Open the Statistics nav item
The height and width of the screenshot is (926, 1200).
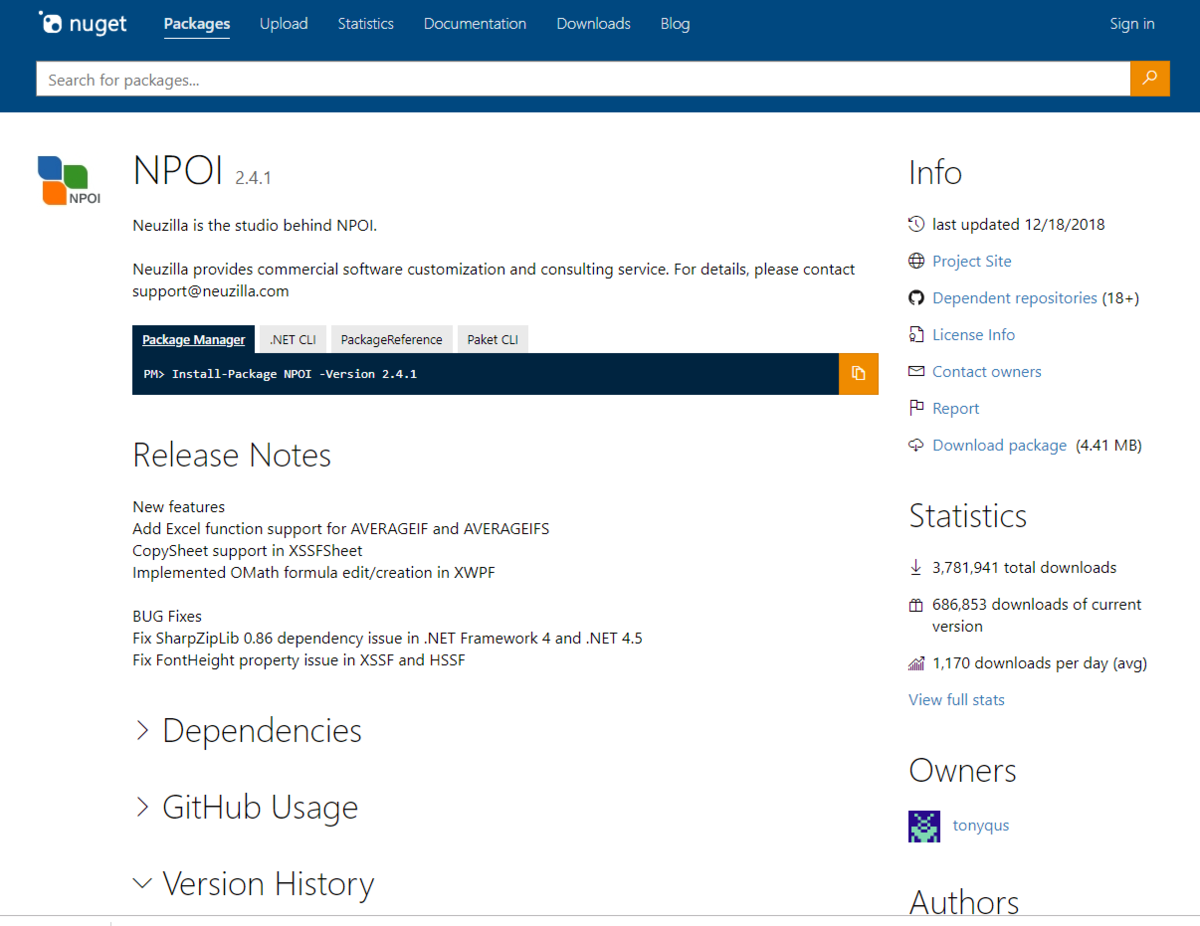click(x=366, y=24)
